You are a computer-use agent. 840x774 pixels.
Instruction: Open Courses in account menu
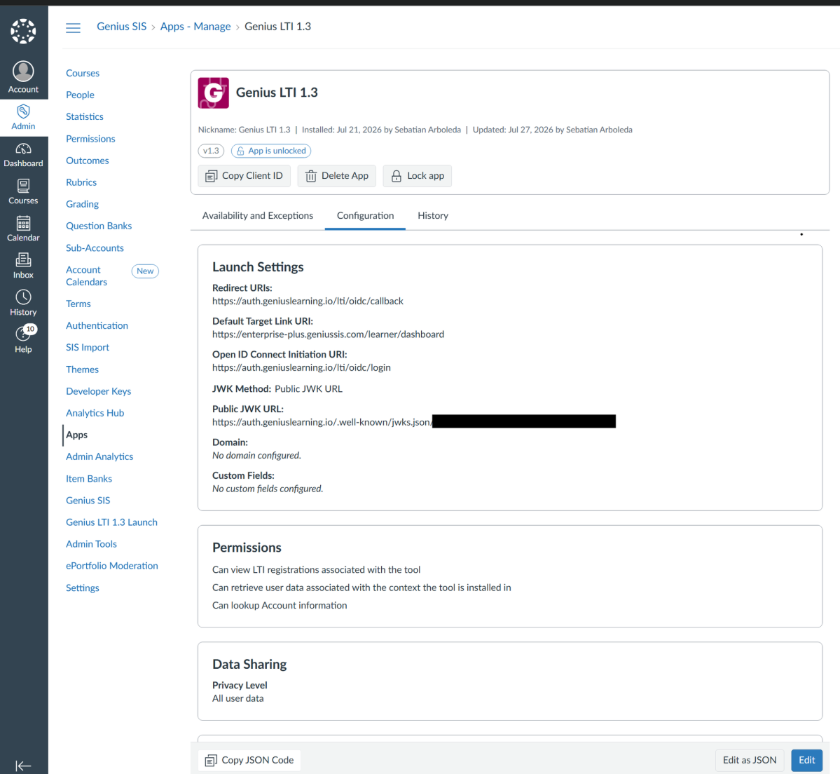(x=82, y=73)
